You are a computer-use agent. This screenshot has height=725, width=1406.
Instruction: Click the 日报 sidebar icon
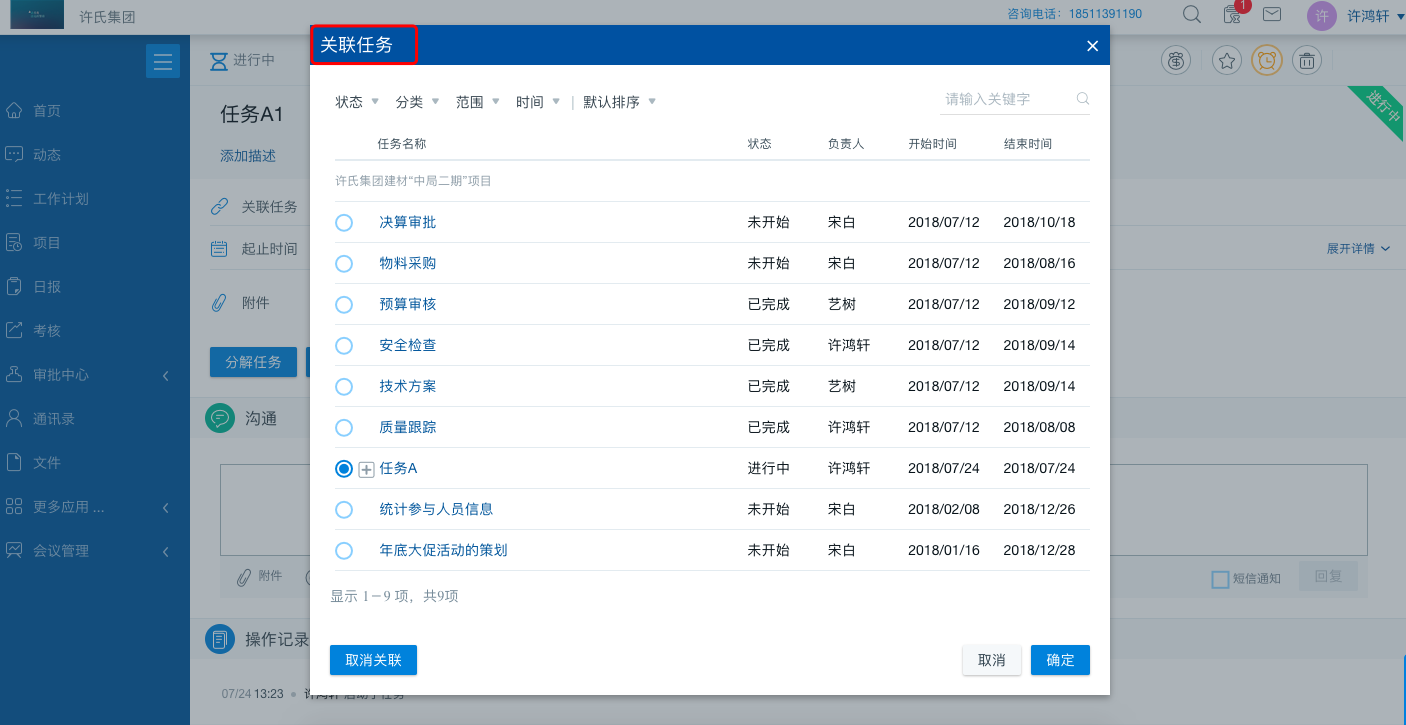coord(14,286)
